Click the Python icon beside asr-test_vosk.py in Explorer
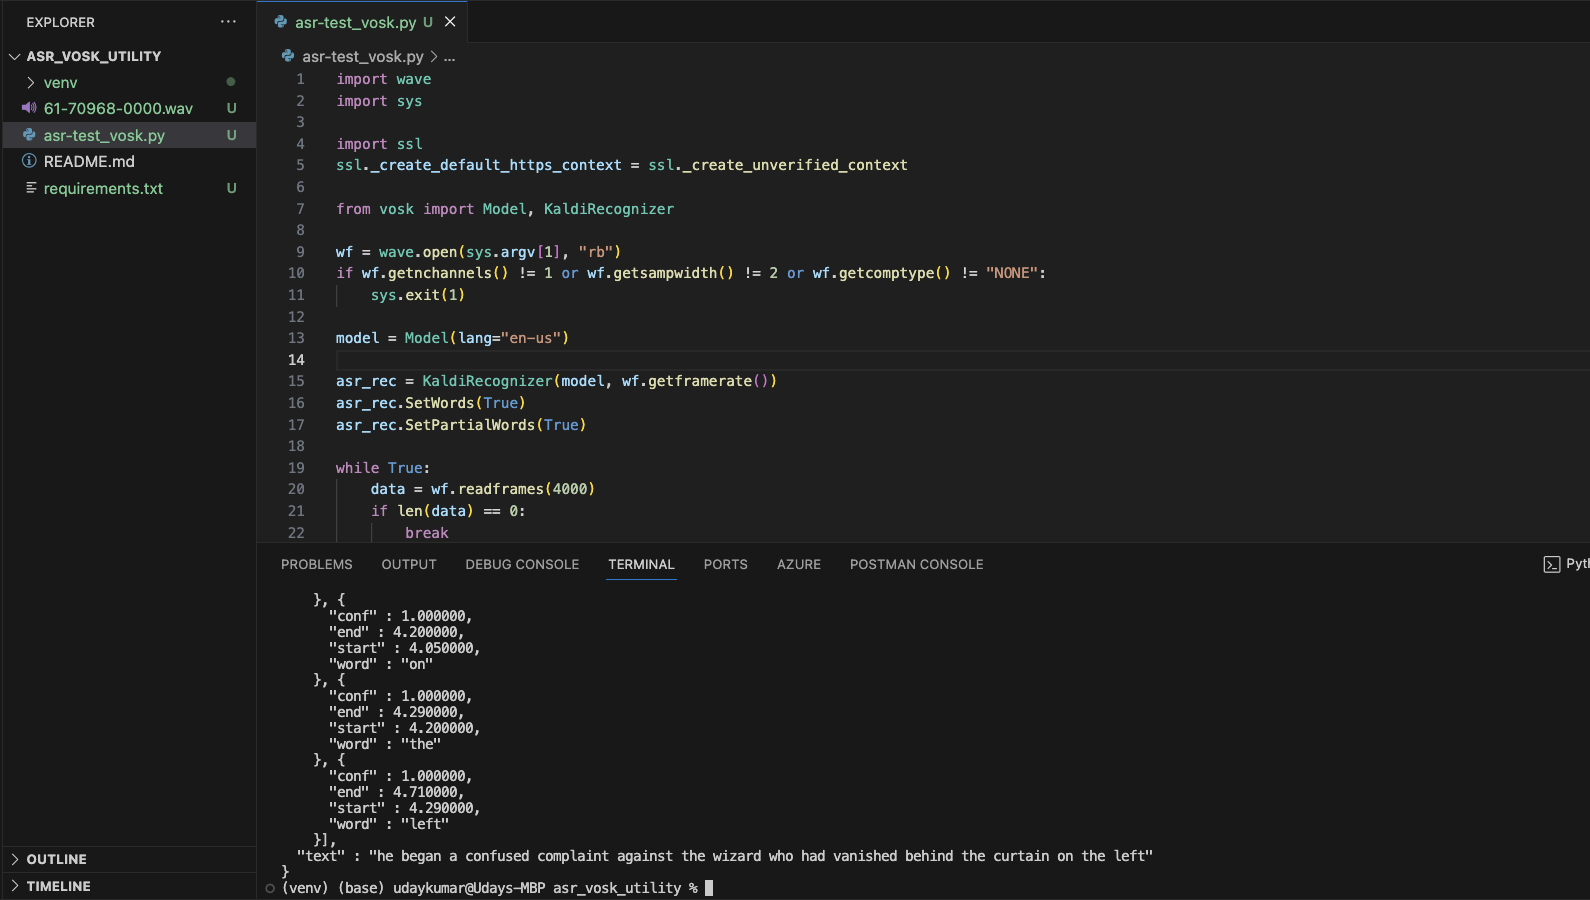1590x900 pixels. (x=29, y=135)
